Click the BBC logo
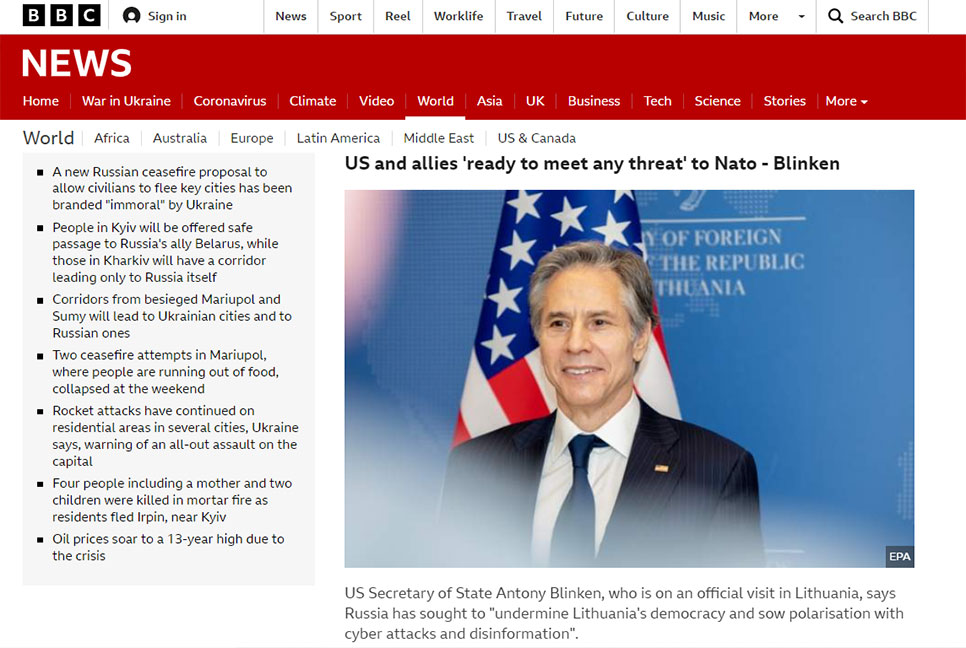Image resolution: width=966 pixels, height=648 pixels. click(62, 15)
